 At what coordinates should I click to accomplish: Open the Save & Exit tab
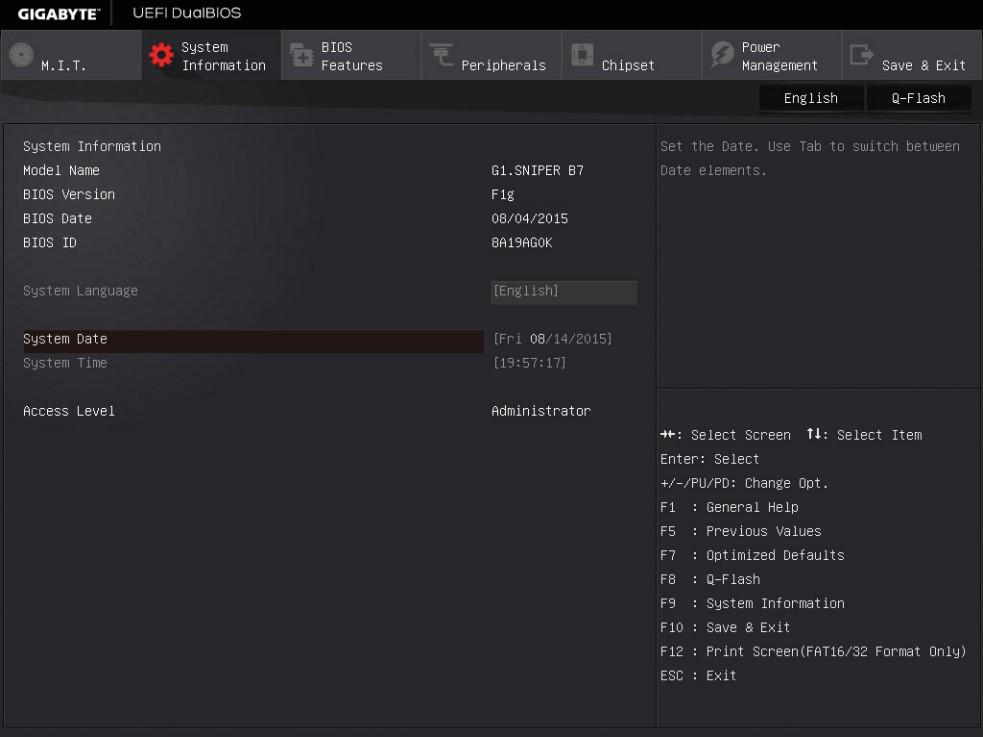[913, 55]
